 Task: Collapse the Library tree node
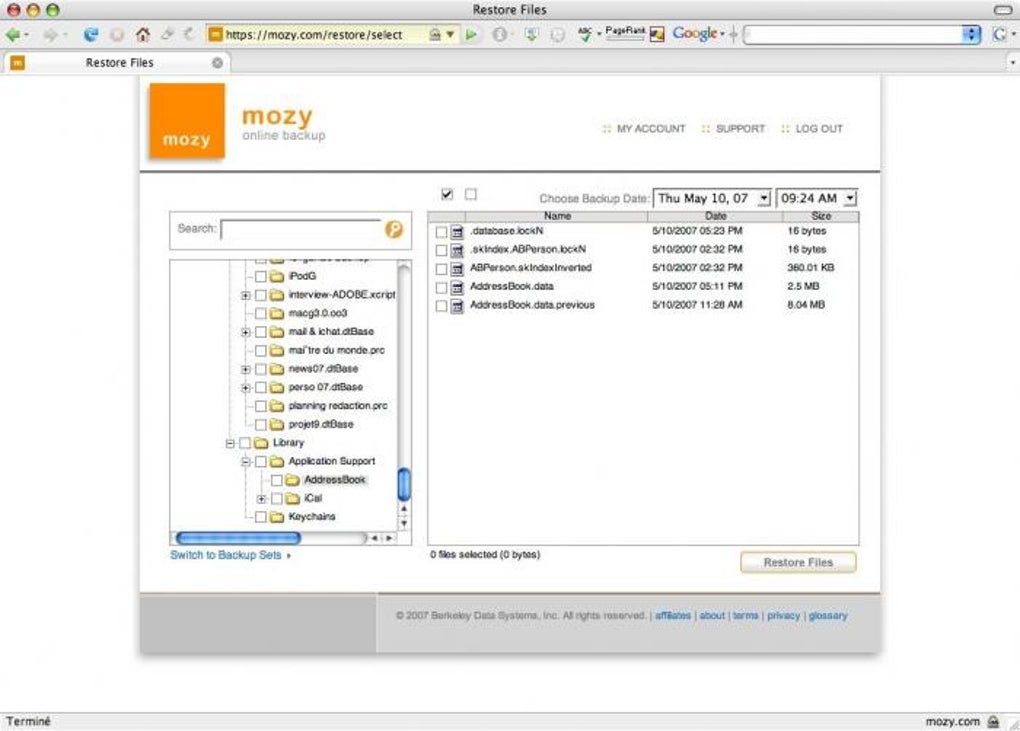pos(230,444)
